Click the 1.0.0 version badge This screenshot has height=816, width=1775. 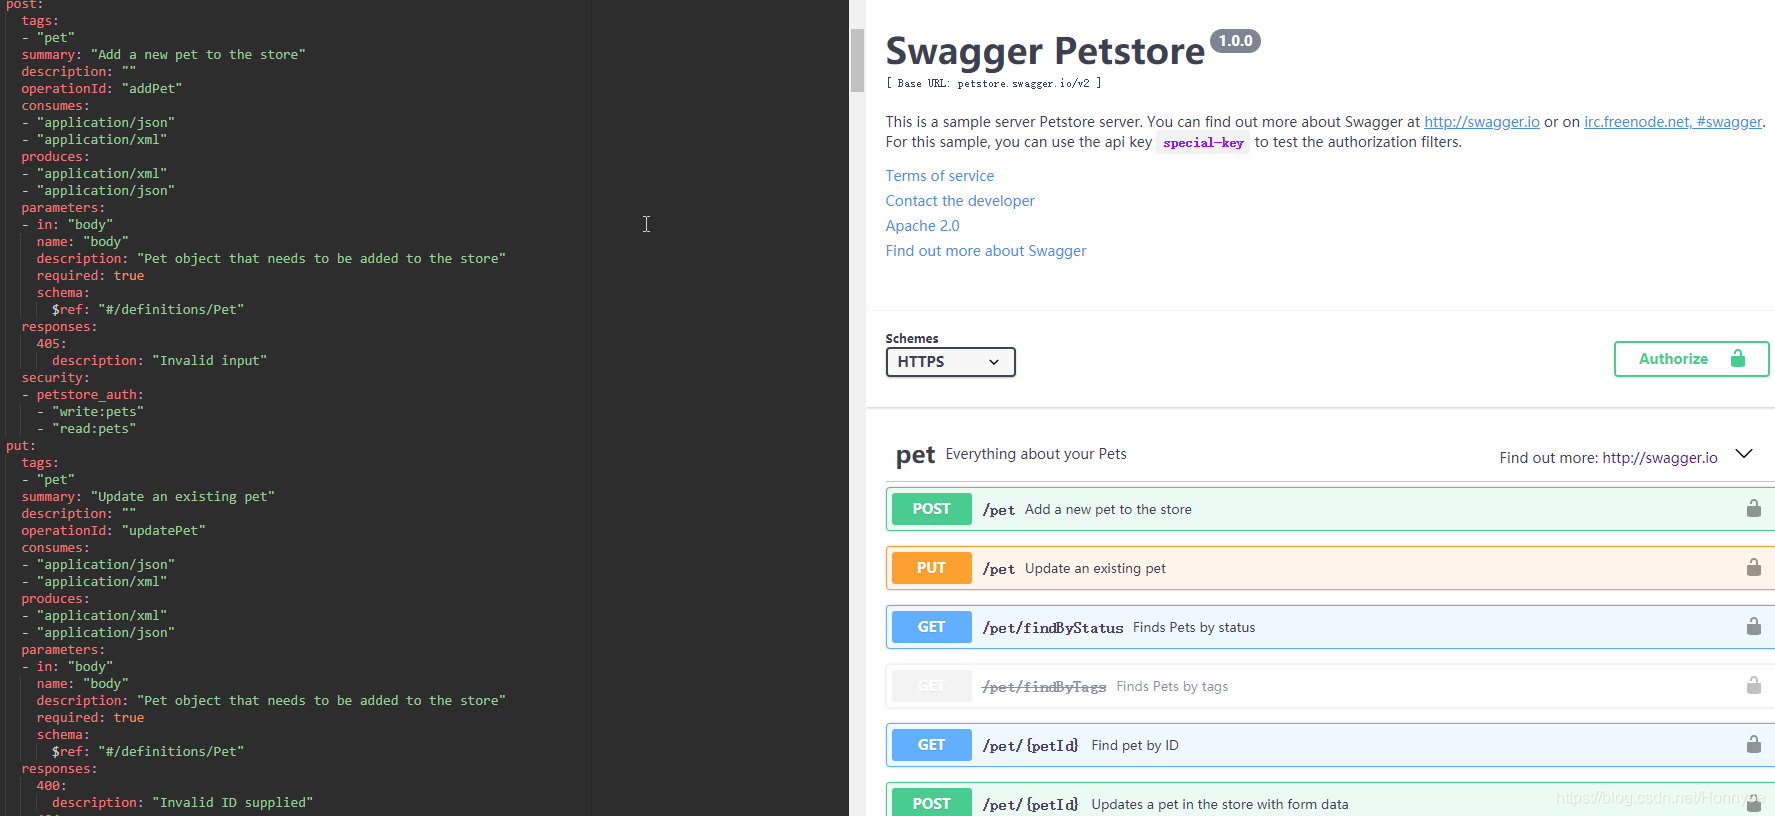click(x=1235, y=41)
